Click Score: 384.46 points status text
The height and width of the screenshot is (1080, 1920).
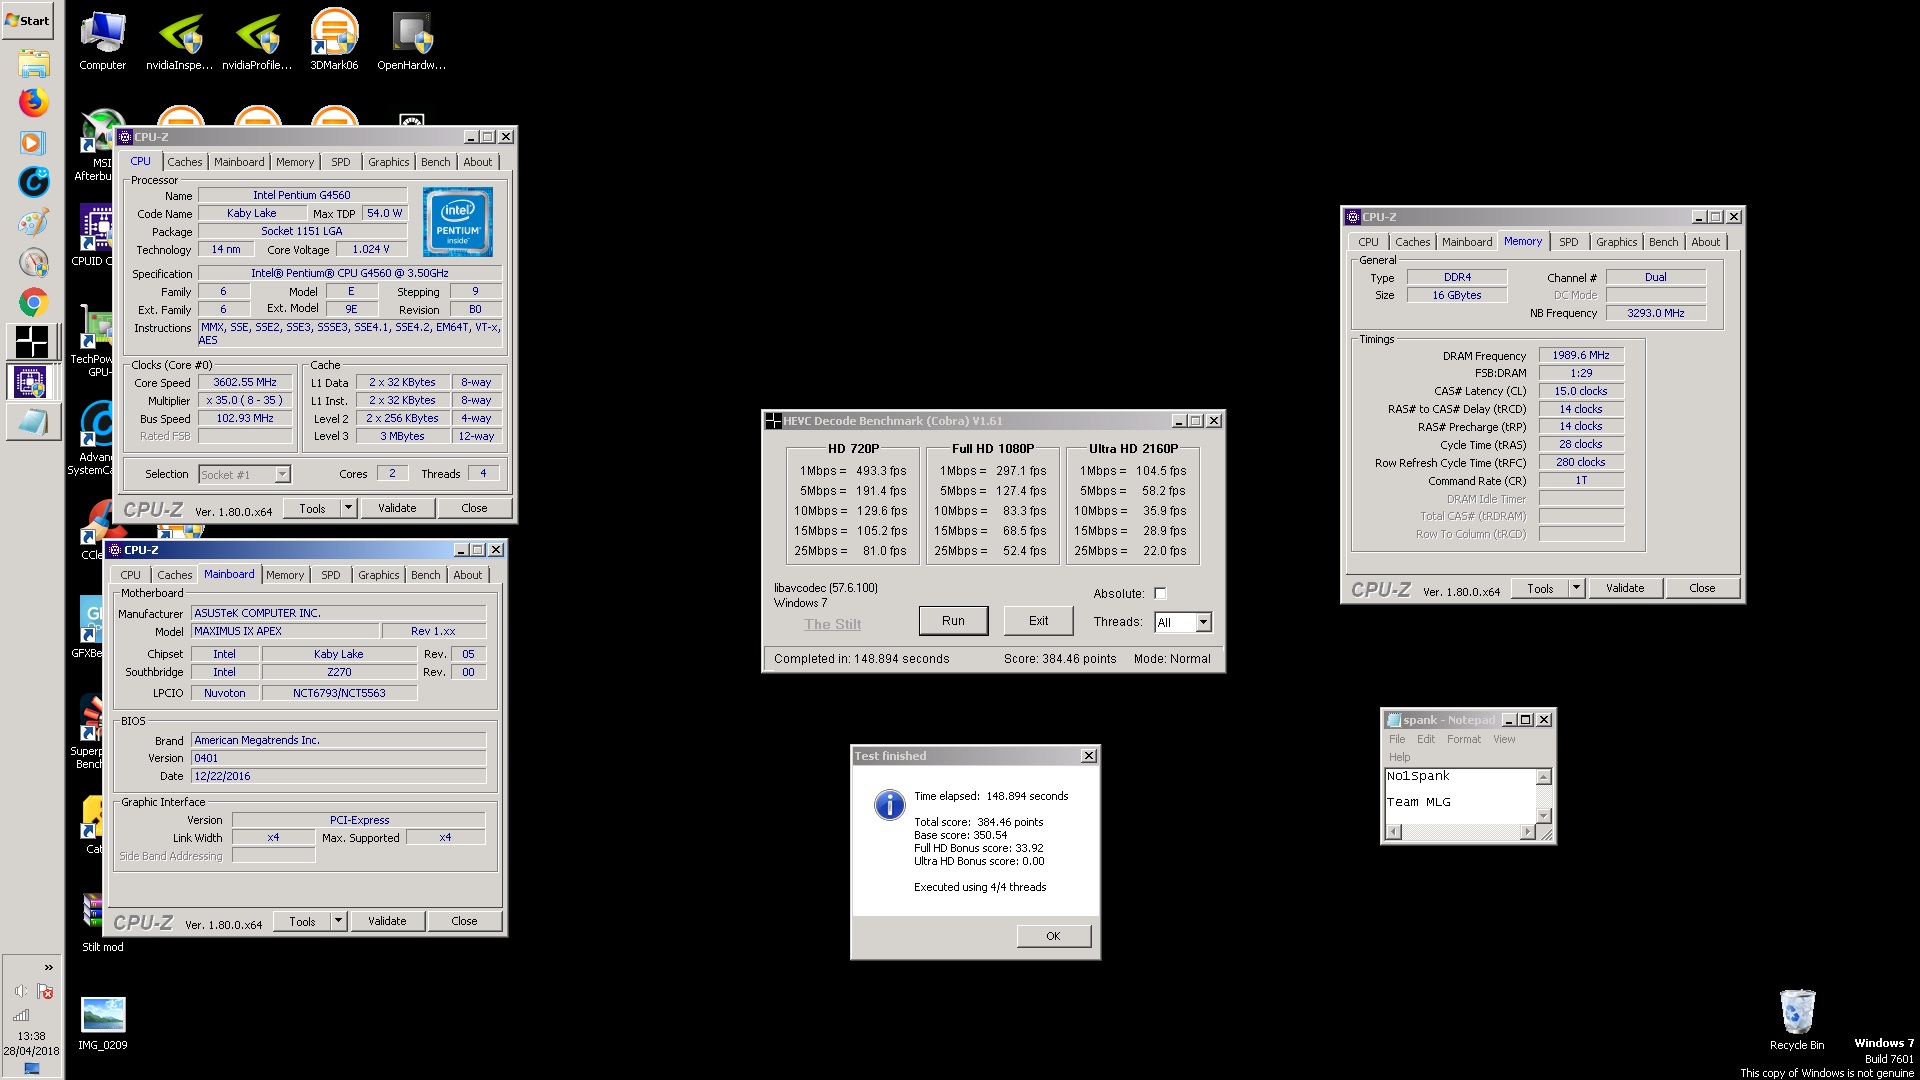point(1060,659)
